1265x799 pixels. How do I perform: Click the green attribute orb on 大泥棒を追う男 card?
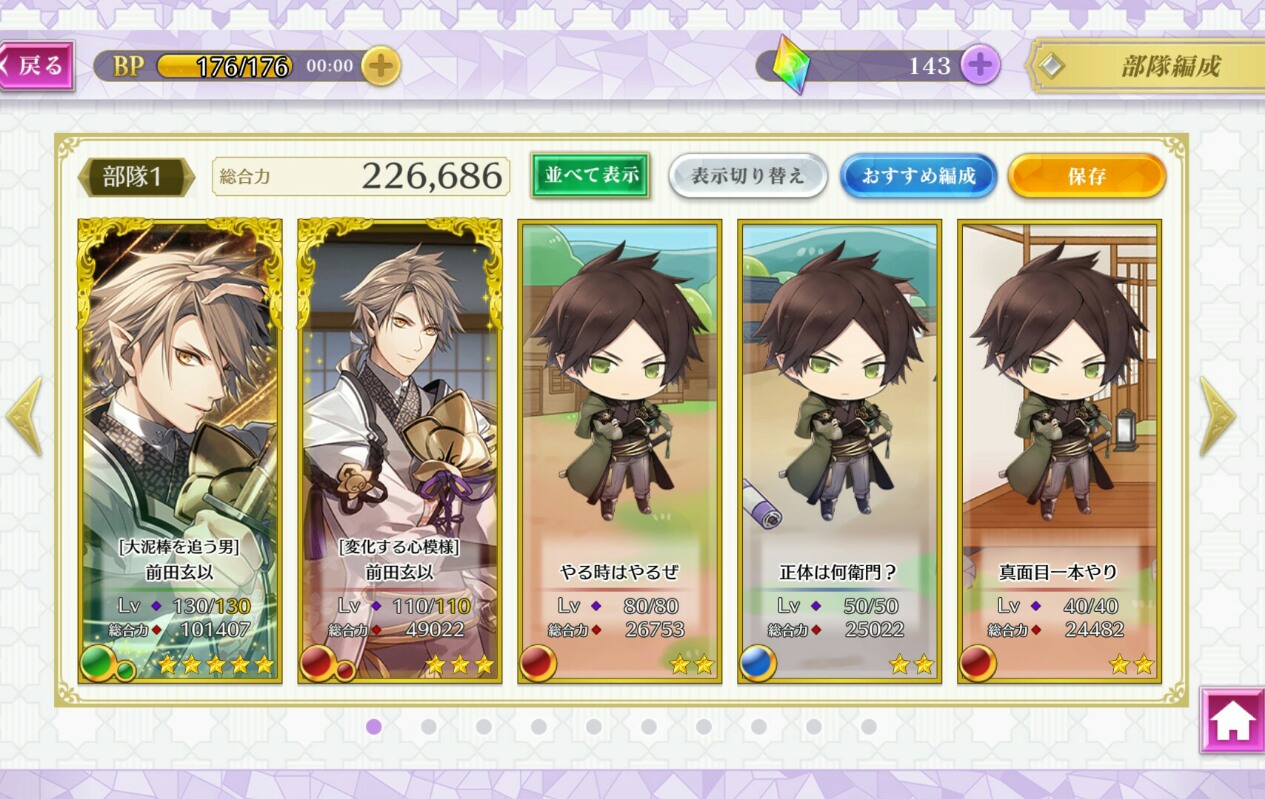(98, 663)
